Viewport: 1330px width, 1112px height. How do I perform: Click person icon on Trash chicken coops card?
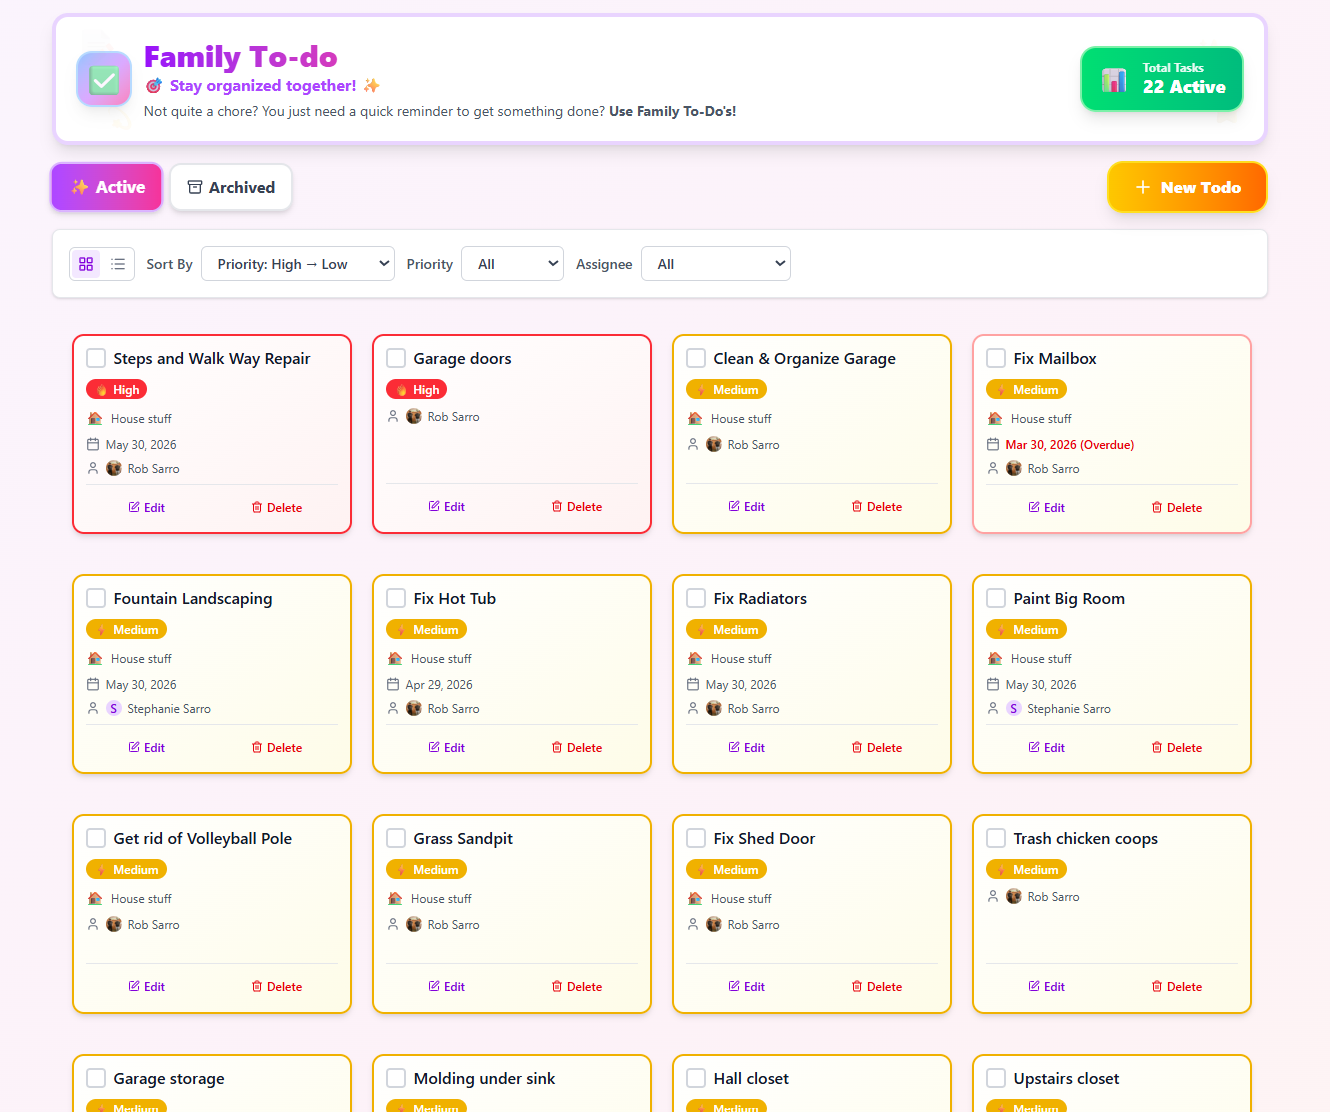(993, 896)
